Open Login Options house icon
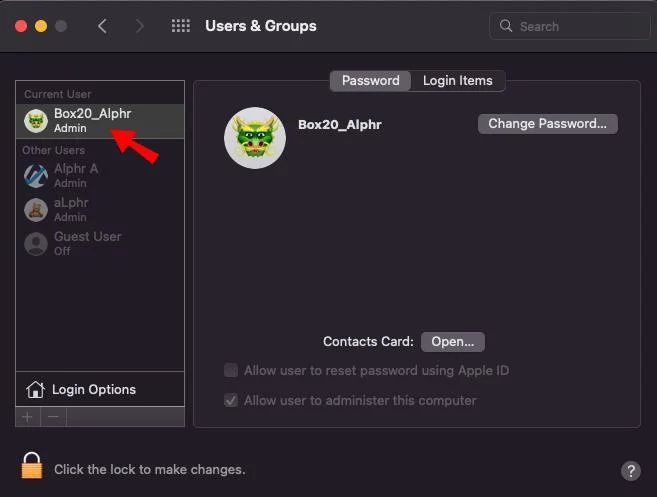Viewport: 657px width, 497px height. pyautogui.click(x=36, y=390)
